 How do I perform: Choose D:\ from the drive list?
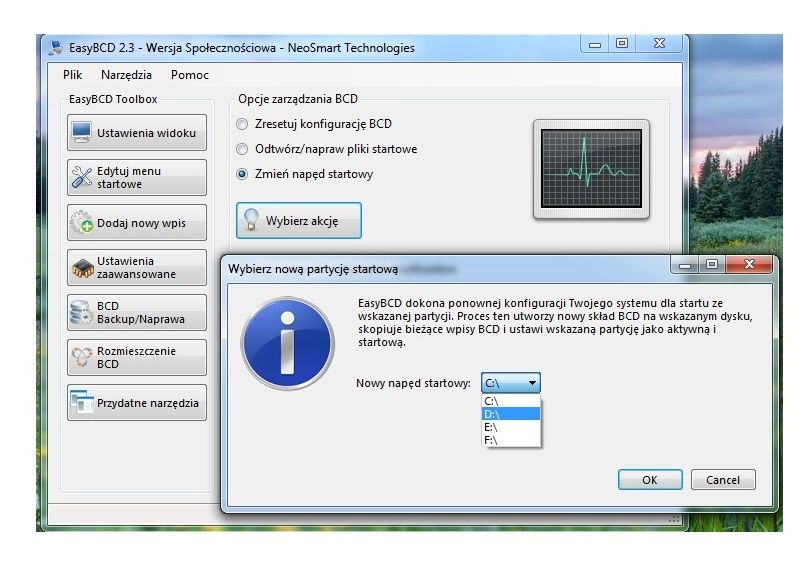pyautogui.click(x=511, y=414)
